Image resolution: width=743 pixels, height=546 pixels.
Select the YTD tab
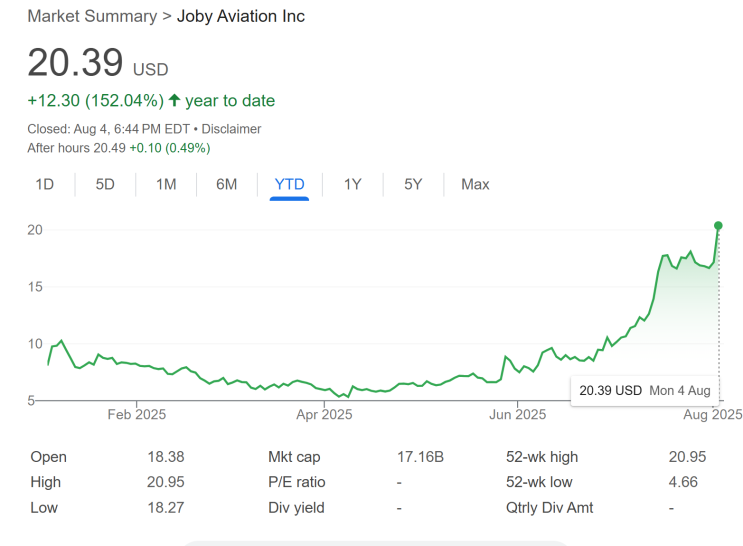pos(289,184)
